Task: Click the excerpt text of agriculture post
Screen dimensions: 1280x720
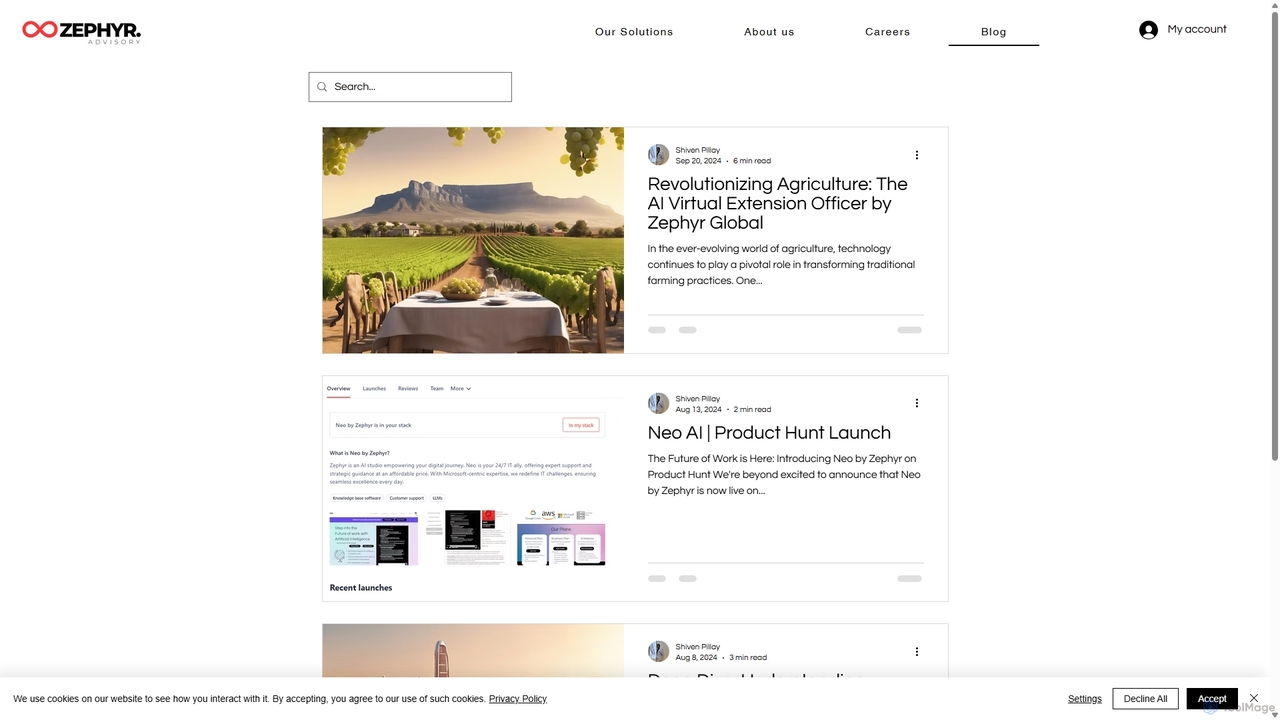Action: pyautogui.click(x=781, y=265)
